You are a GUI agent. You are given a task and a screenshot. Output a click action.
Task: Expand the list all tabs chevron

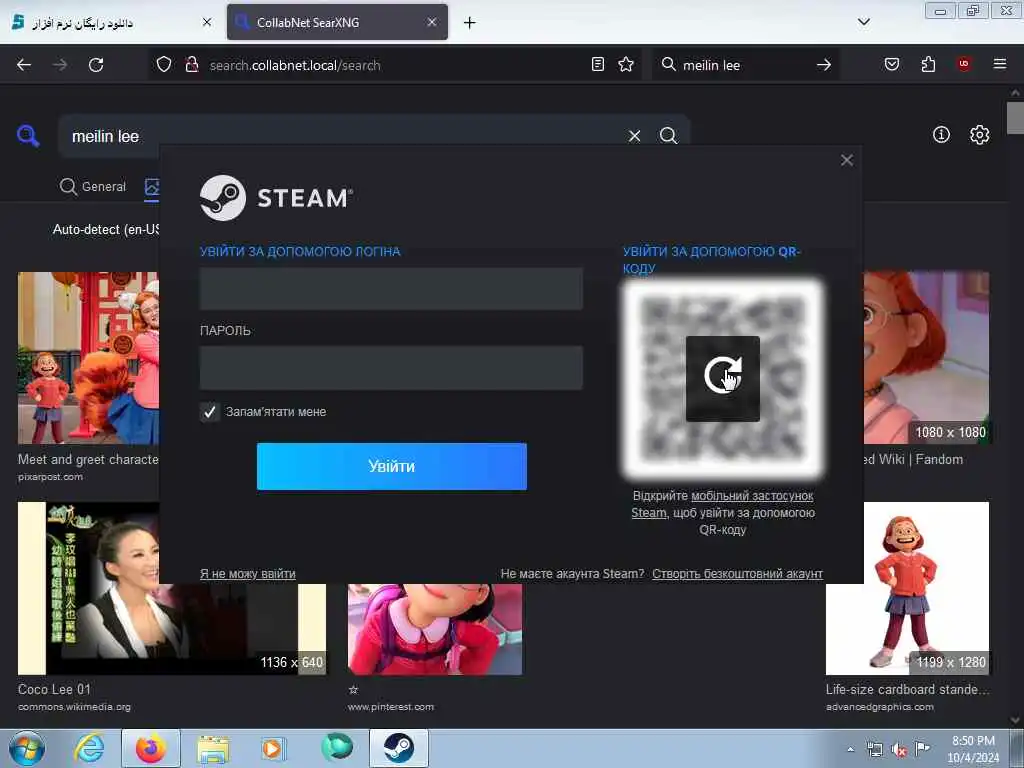[863, 22]
